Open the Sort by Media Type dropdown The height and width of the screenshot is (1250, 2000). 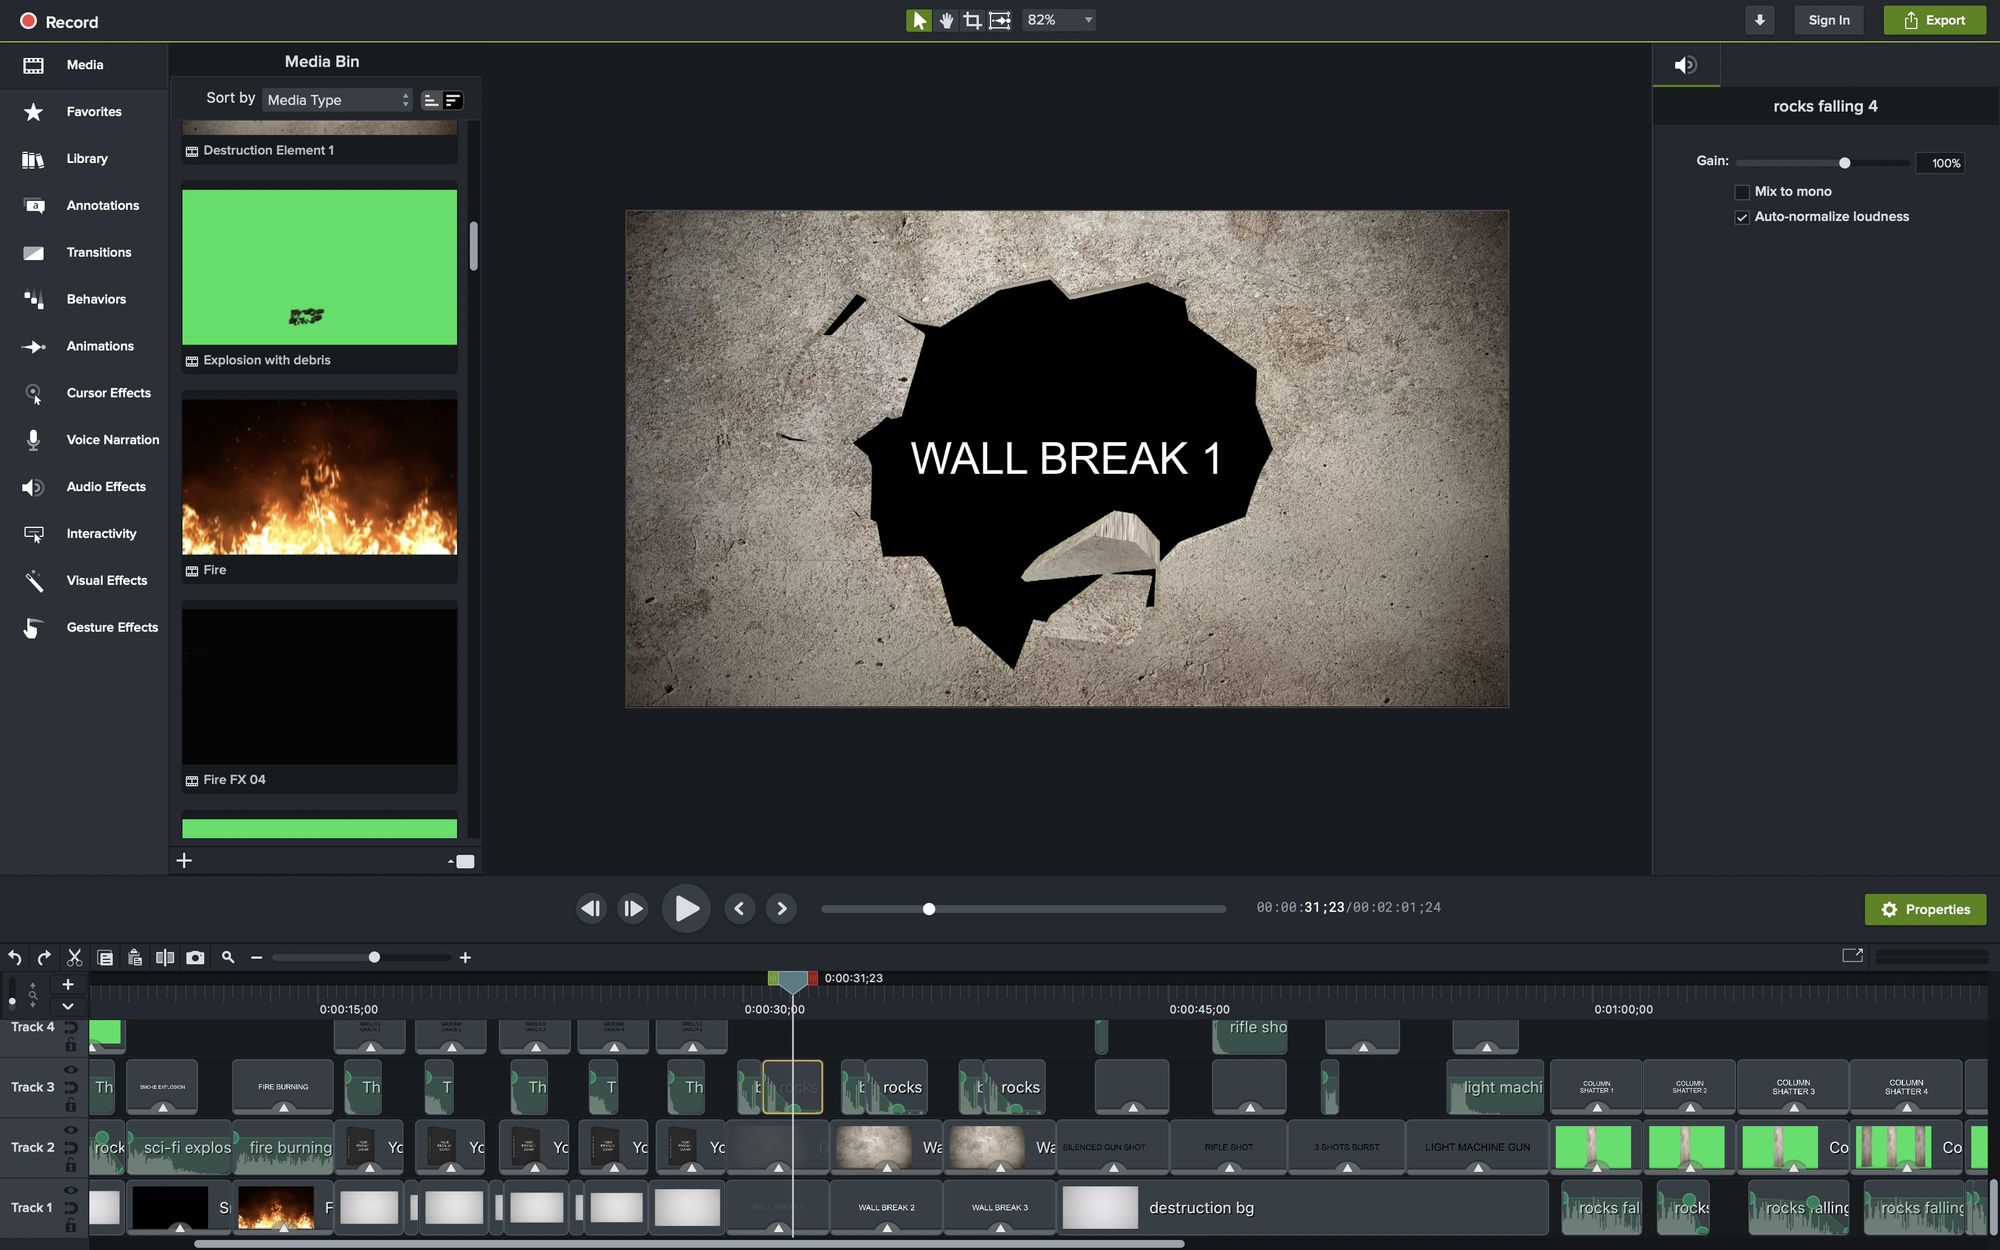click(337, 100)
